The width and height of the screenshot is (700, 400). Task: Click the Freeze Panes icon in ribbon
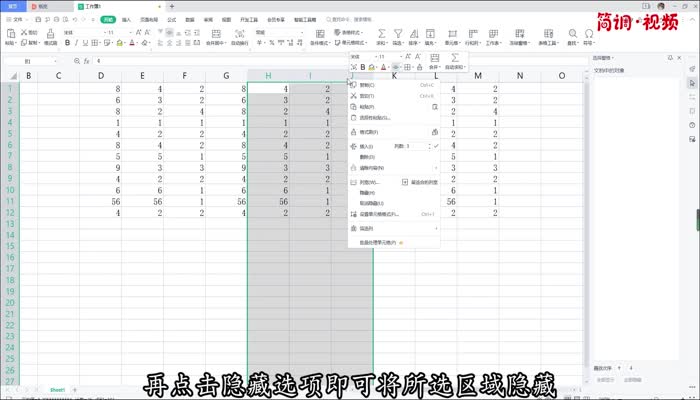(x=522, y=34)
